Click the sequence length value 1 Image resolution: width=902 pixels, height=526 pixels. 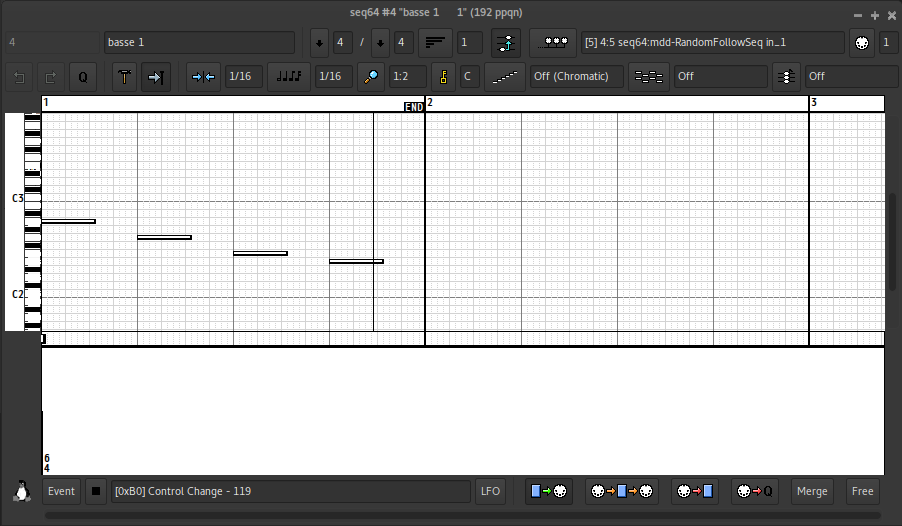(x=470, y=43)
